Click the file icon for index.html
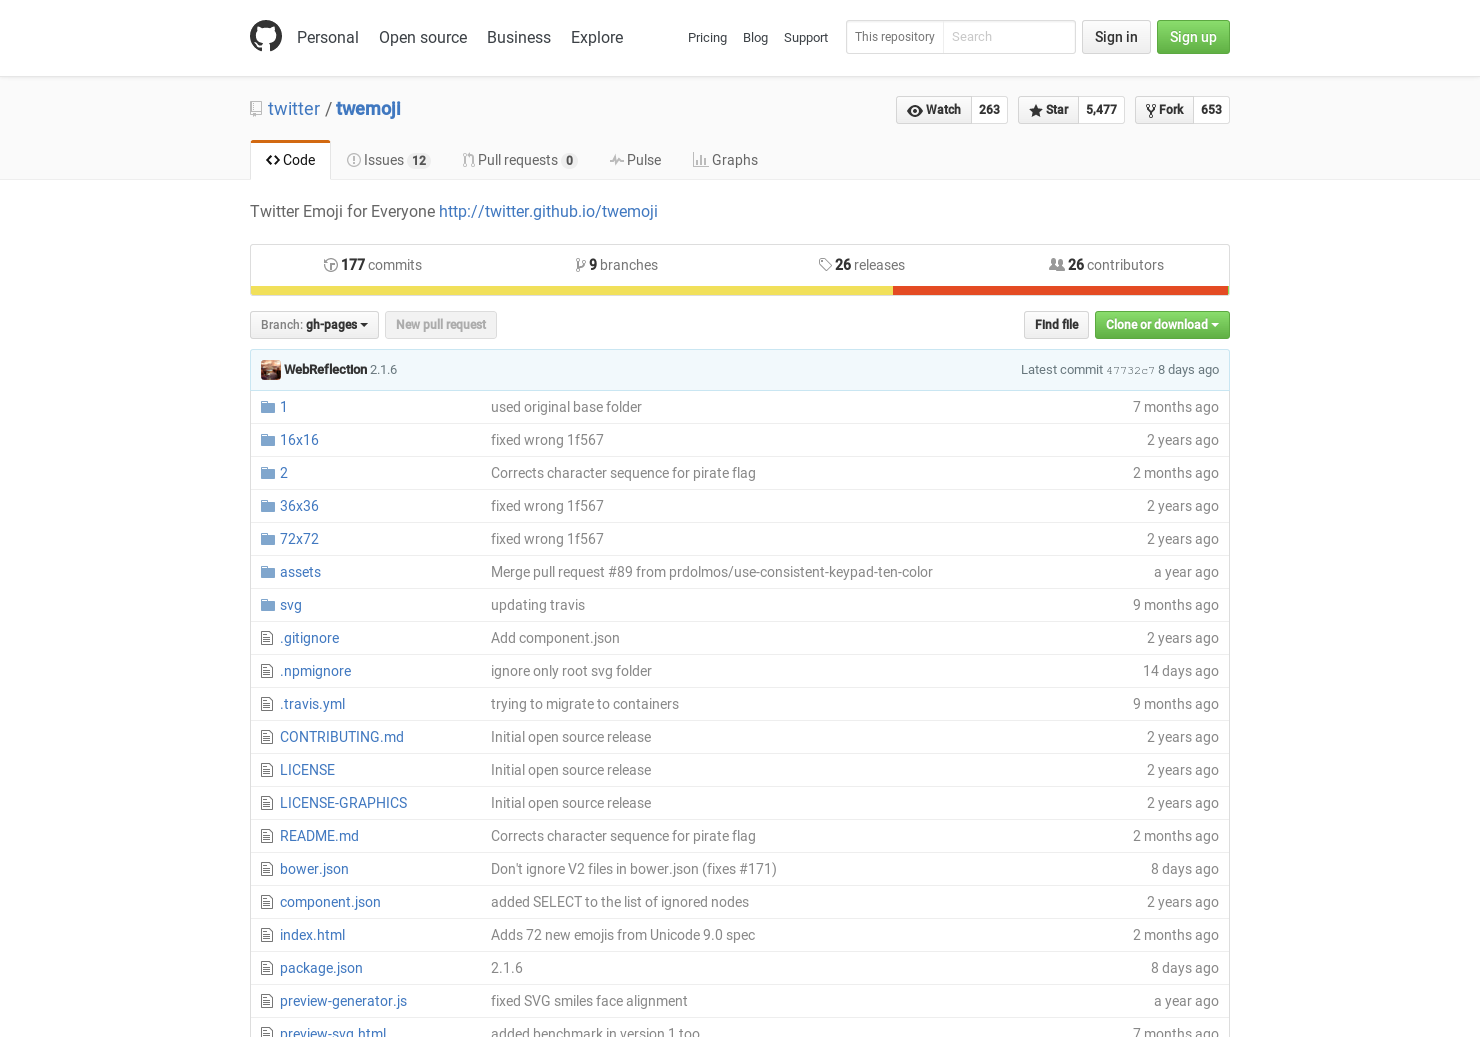The width and height of the screenshot is (1480, 1037). pyautogui.click(x=267, y=935)
